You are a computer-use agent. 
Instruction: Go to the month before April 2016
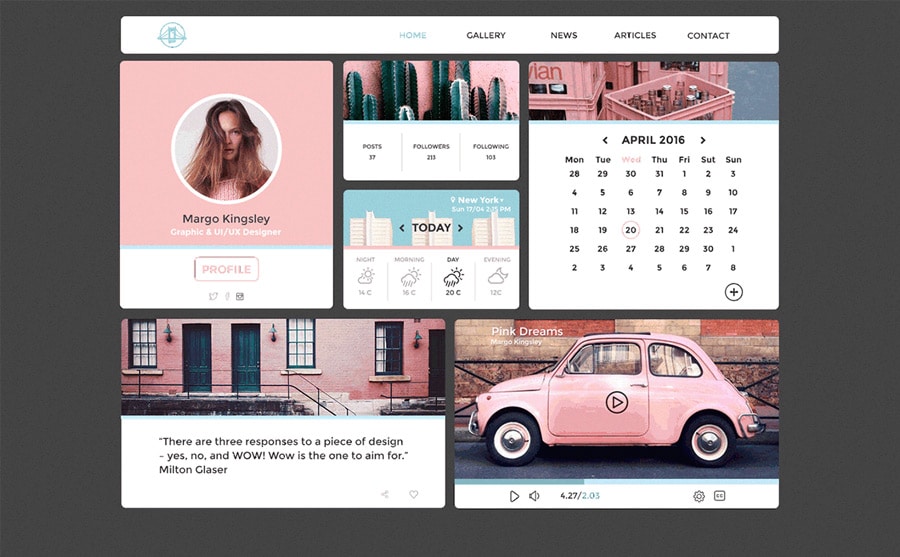click(x=605, y=140)
